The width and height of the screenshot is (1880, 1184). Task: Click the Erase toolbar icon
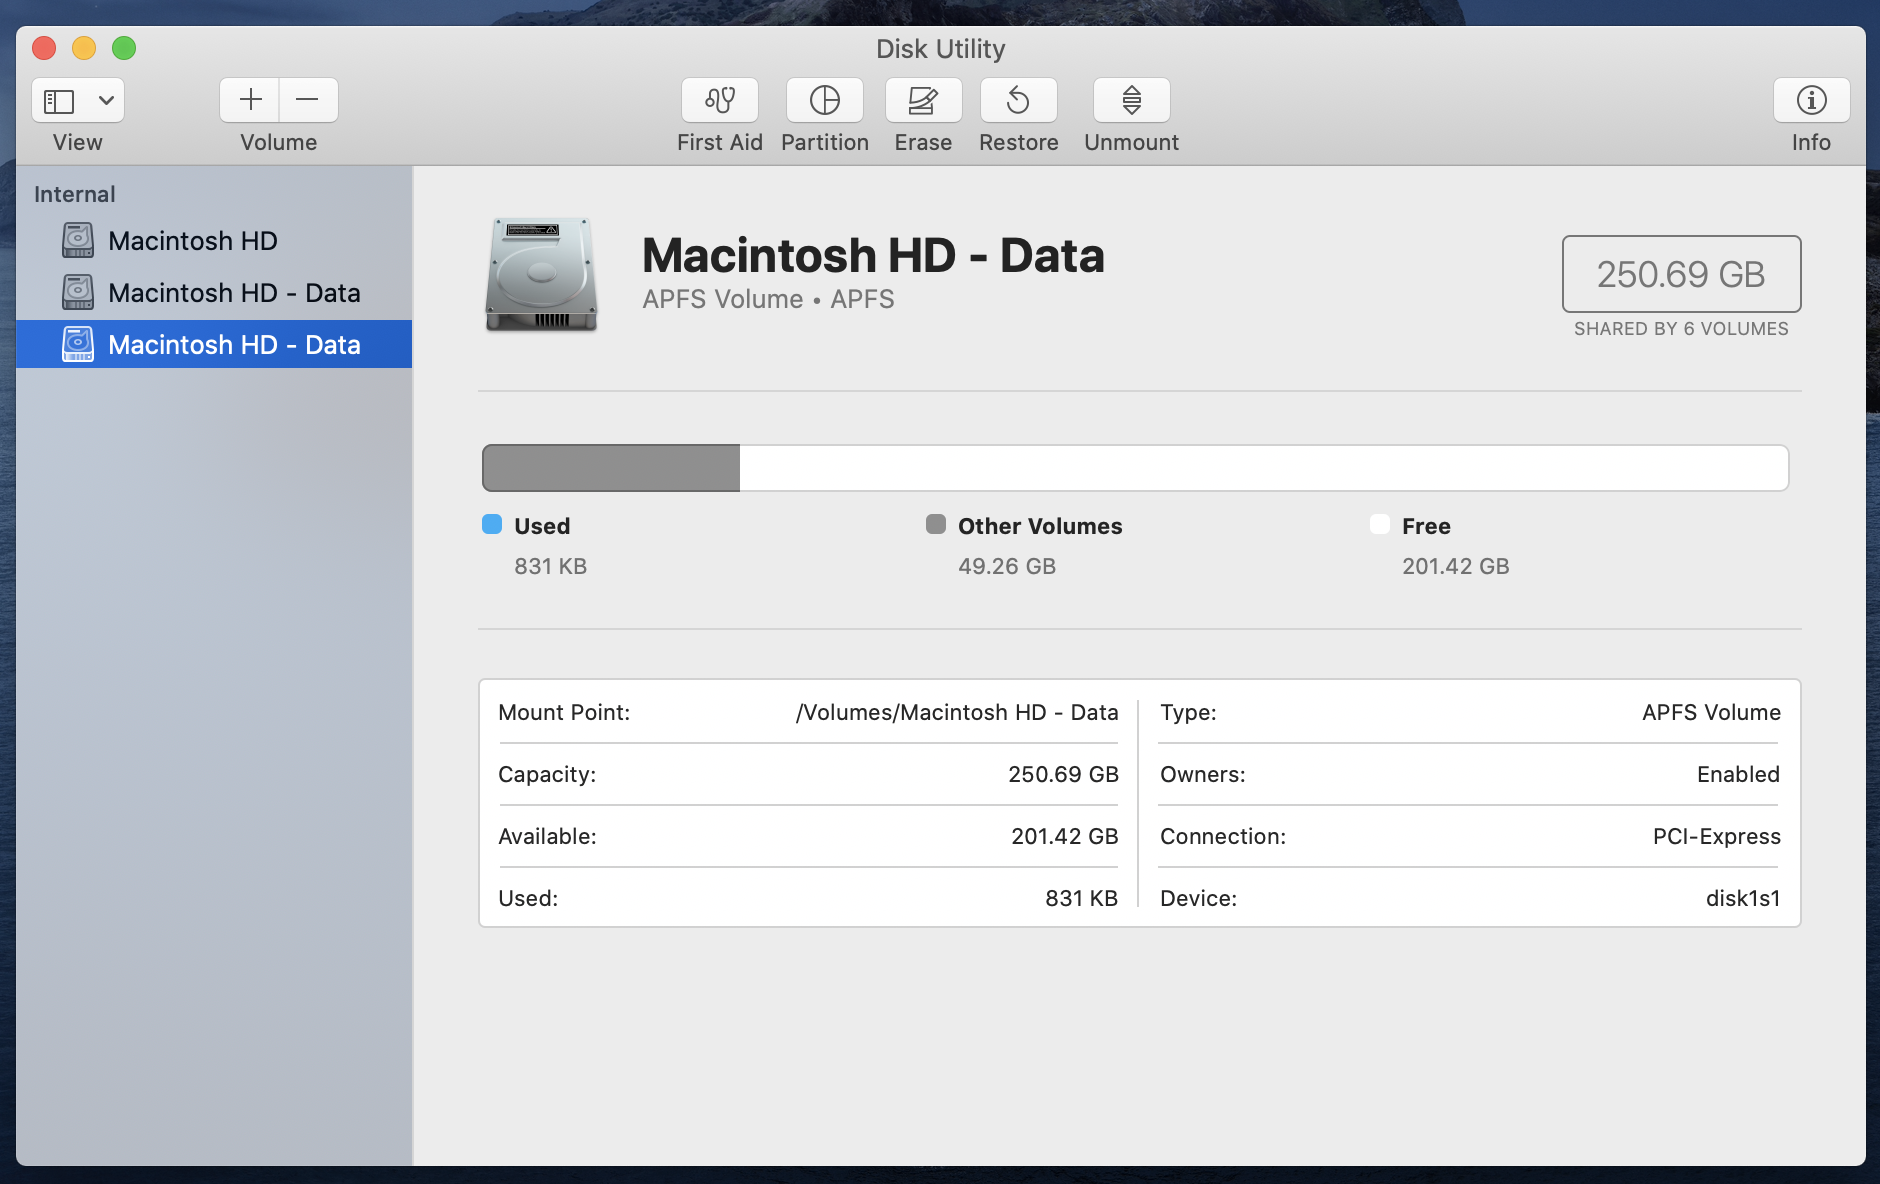923,100
